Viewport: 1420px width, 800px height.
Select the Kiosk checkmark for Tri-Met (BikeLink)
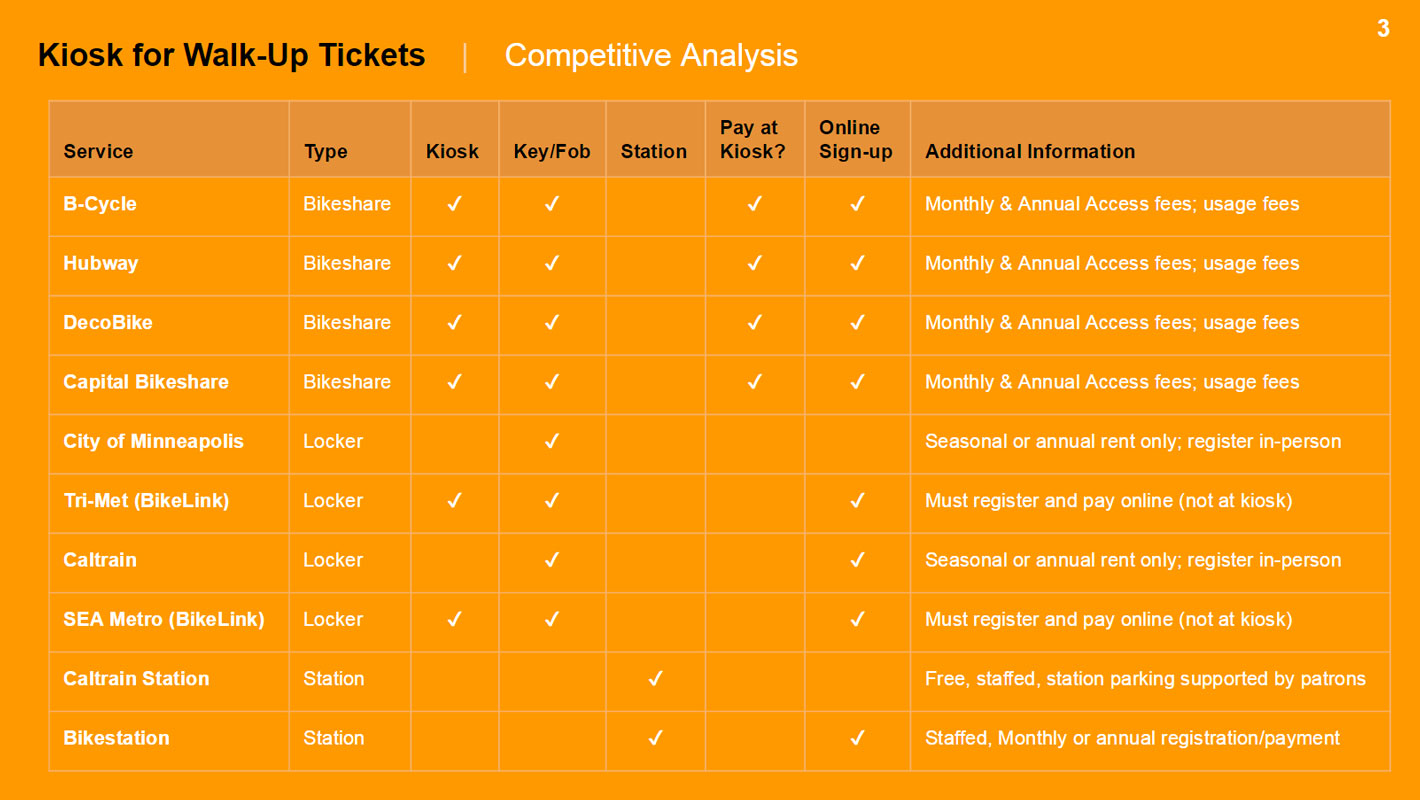(x=454, y=500)
